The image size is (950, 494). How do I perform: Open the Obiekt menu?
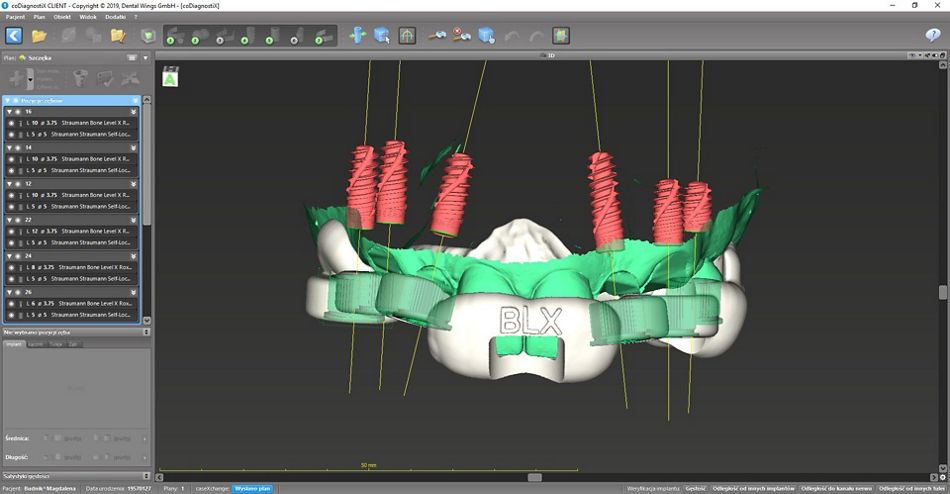tap(62, 17)
